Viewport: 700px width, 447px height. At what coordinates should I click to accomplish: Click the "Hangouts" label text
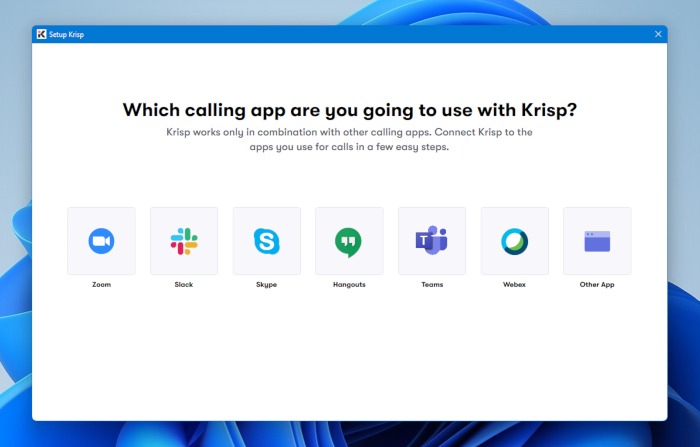click(x=349, y=284)
